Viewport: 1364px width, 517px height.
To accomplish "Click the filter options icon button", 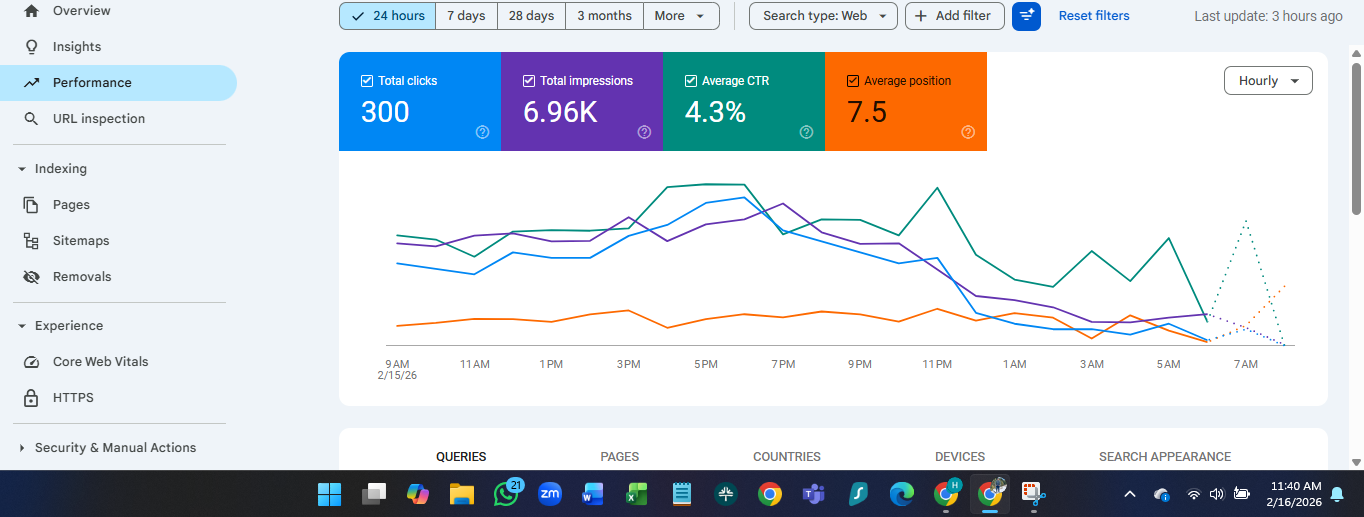I will tap(1026, 16).
